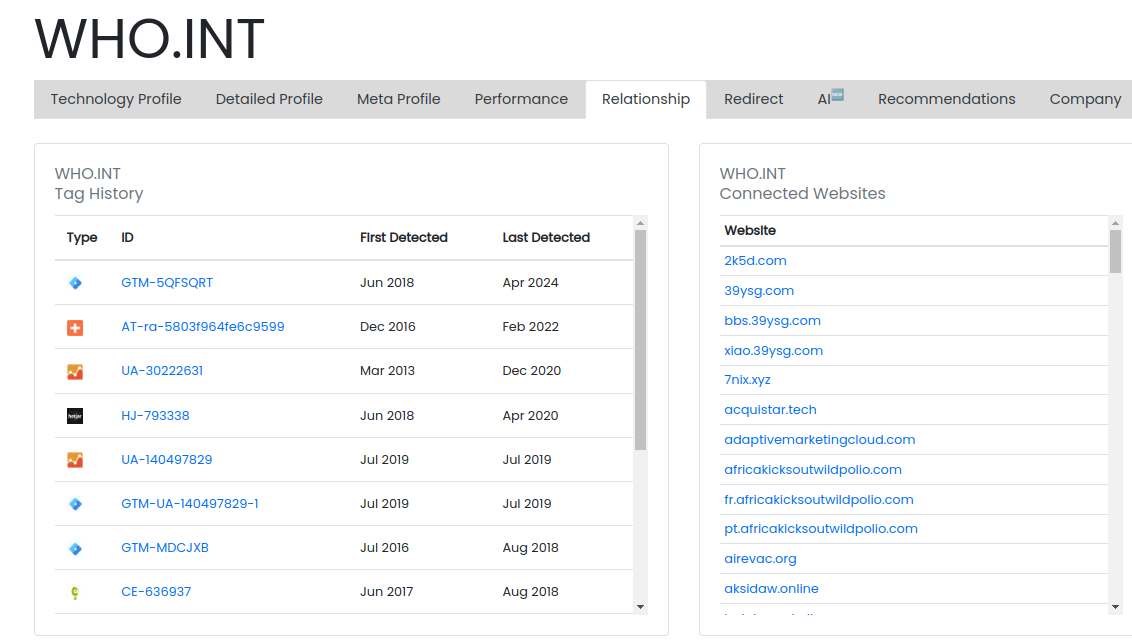Click the Google Tag Manager icon for GTM-5QFSQRT
Screen dimensions: 1132x640
pos(75,283)
